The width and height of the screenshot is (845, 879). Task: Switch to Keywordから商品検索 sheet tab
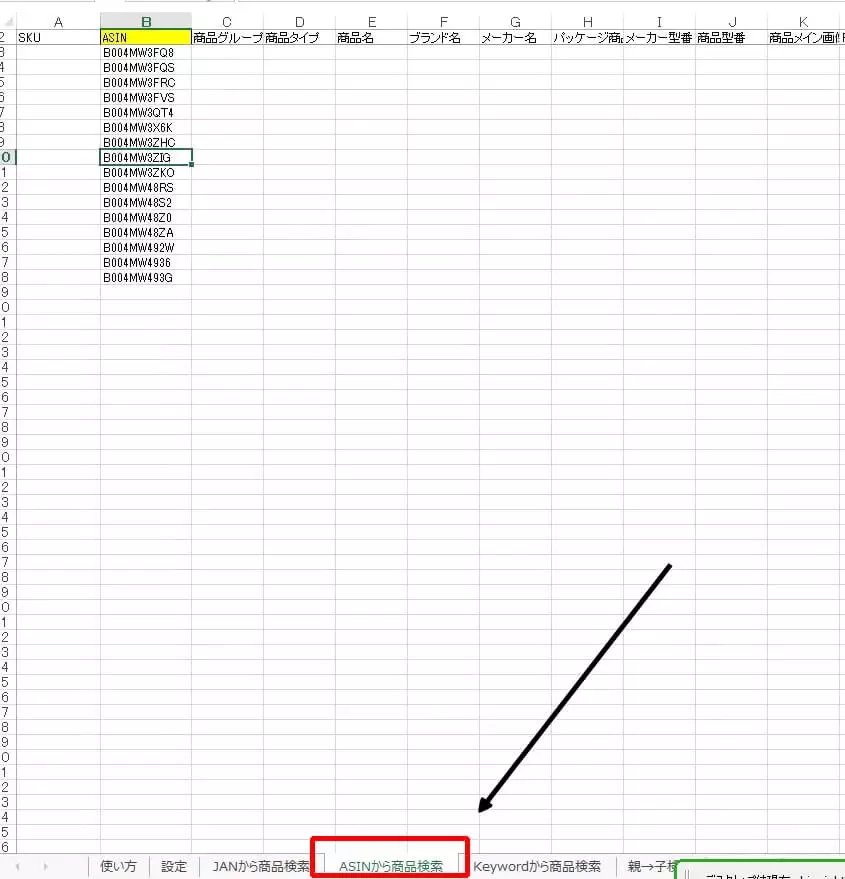pyautogui.click(x=537, y=866)
